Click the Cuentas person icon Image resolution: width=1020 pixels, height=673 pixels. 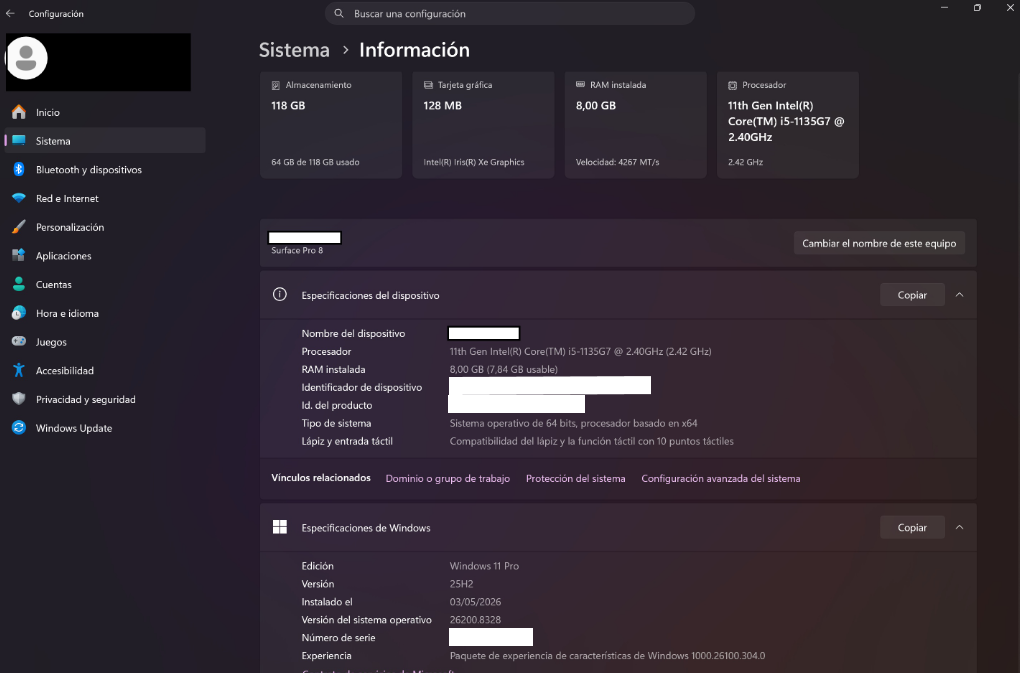(19, 284)
